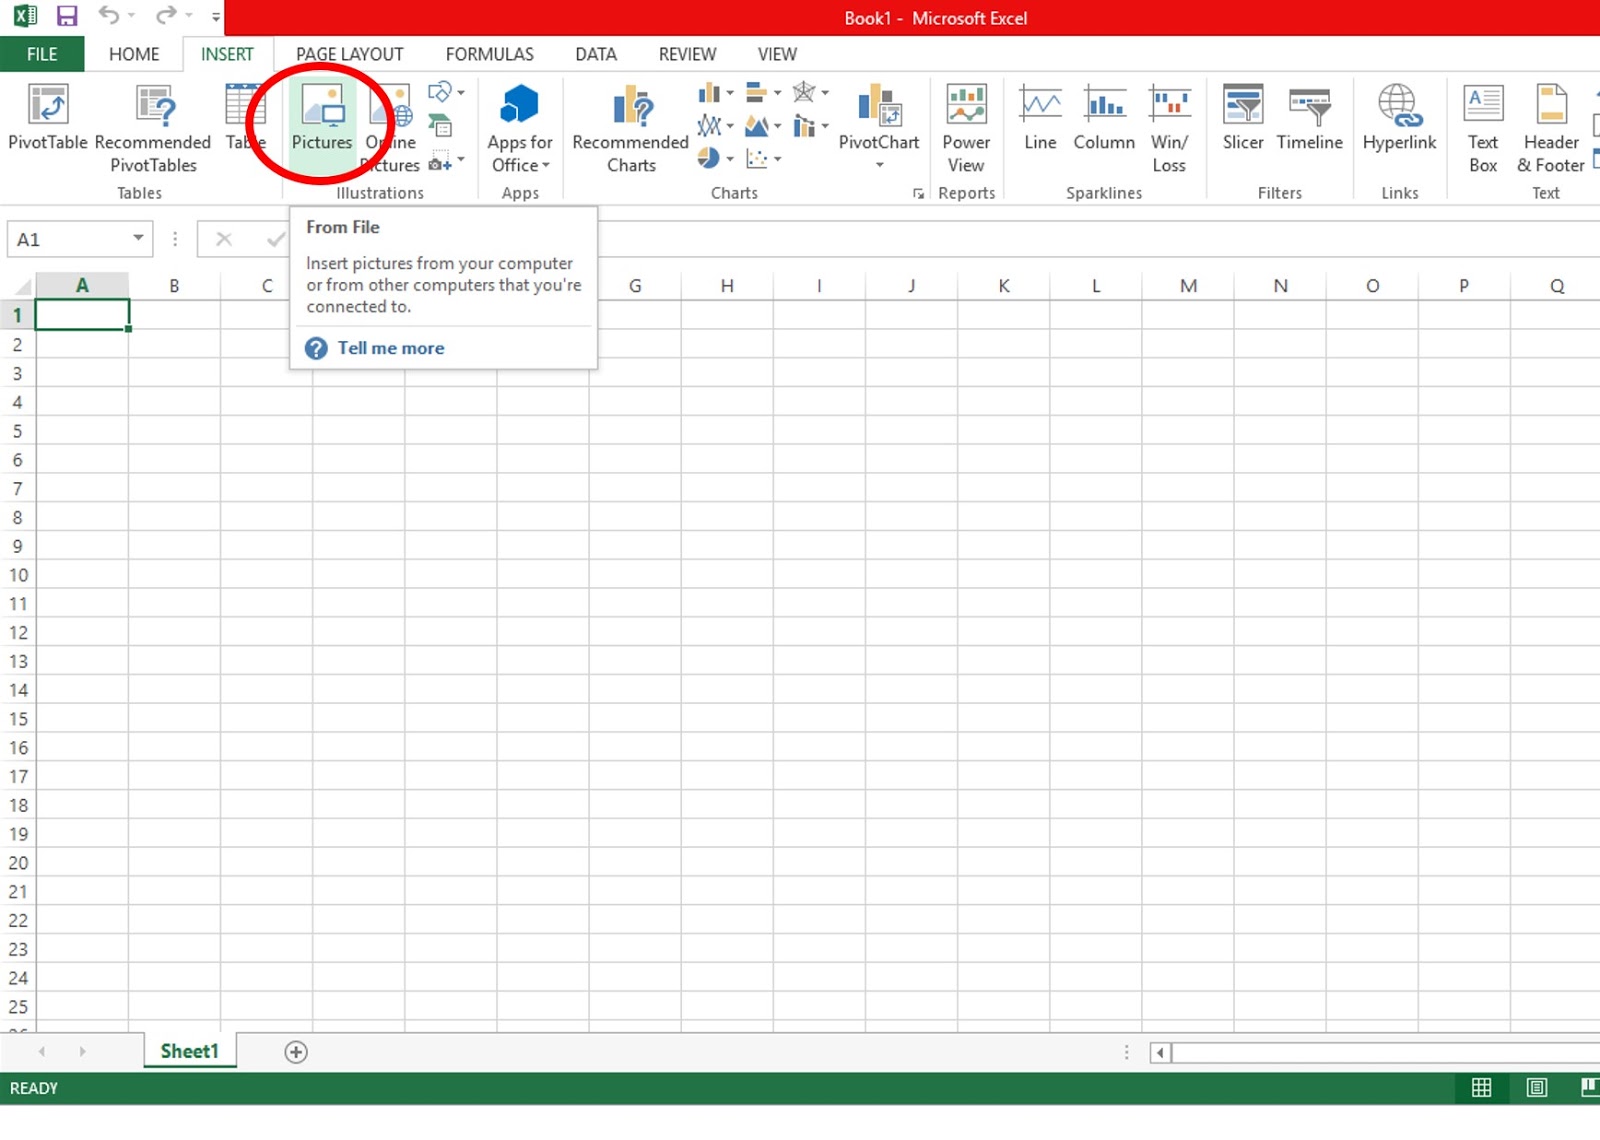Screen dimensions: 1600x1140
Task: Add a new worksheet with the plus button
Action: [295, 1051]
